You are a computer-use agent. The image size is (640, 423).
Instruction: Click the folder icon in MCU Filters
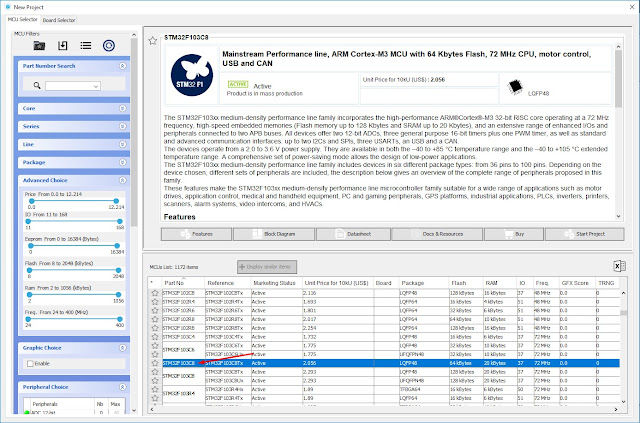tap(39, 45)
